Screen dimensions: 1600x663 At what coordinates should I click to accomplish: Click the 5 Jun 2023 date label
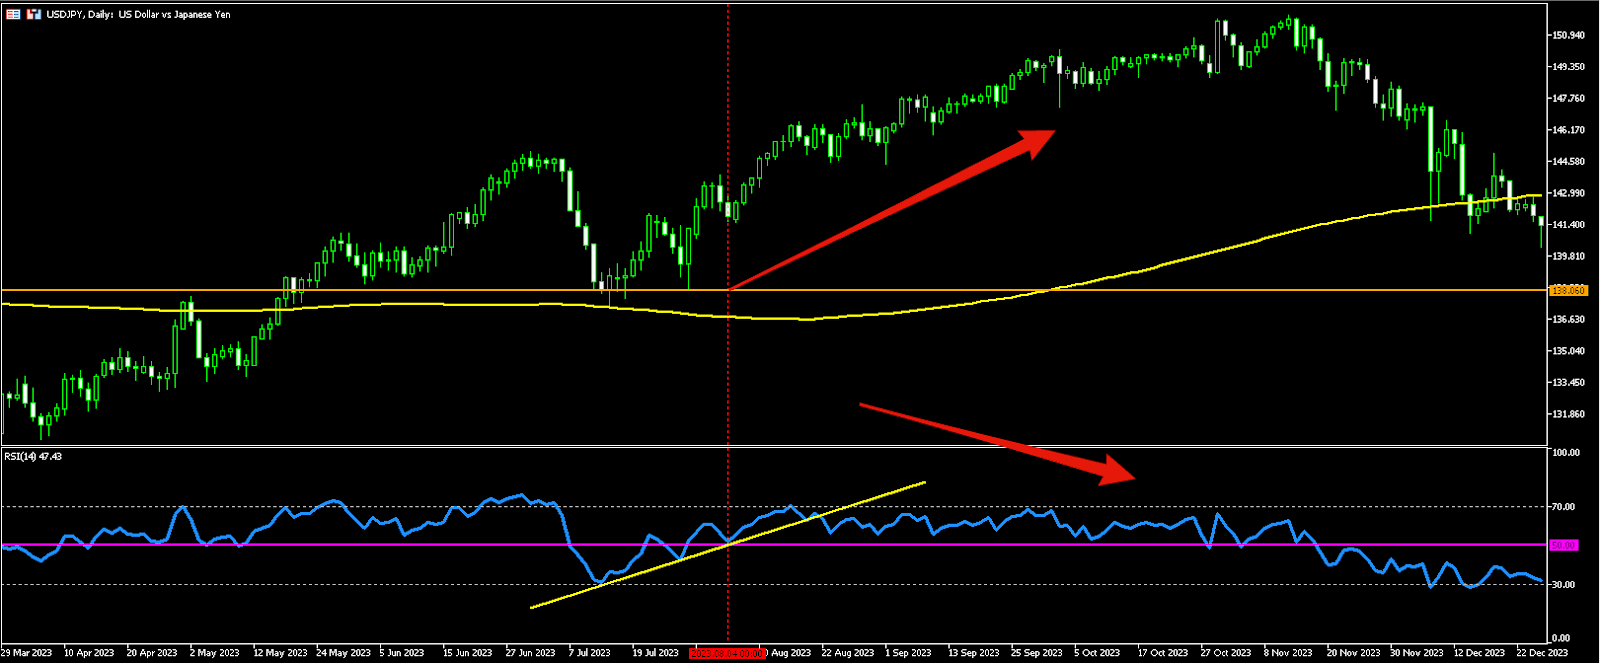pyautogui.click(x=402, y=653)
